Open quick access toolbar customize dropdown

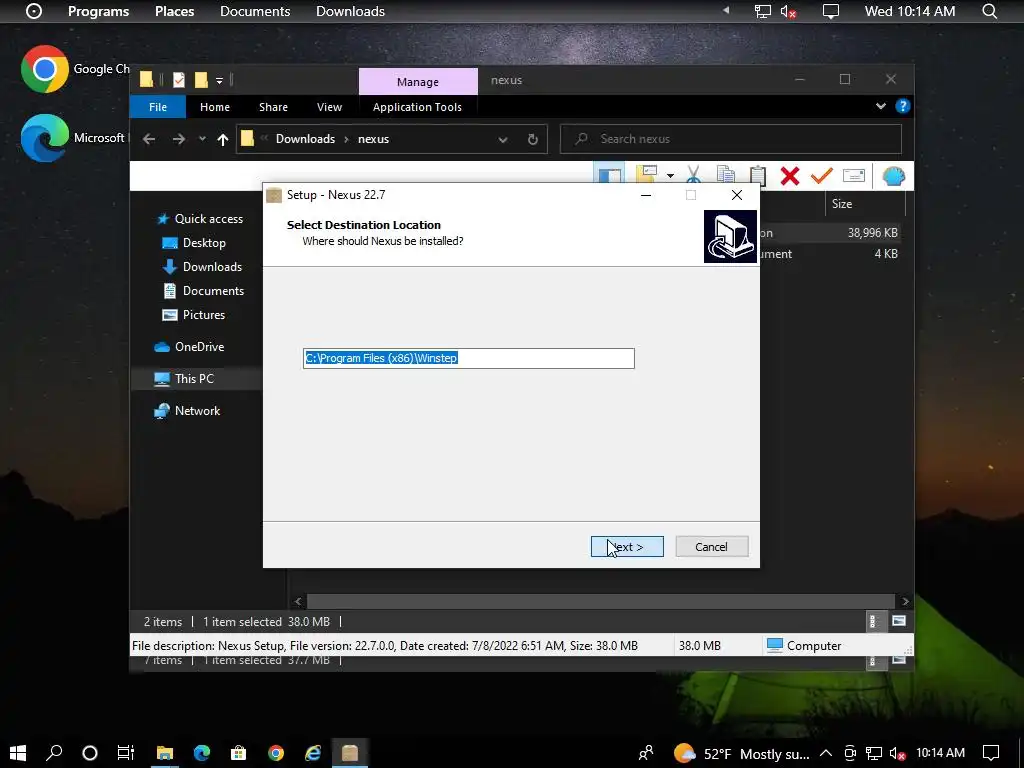tap(219, 80)
